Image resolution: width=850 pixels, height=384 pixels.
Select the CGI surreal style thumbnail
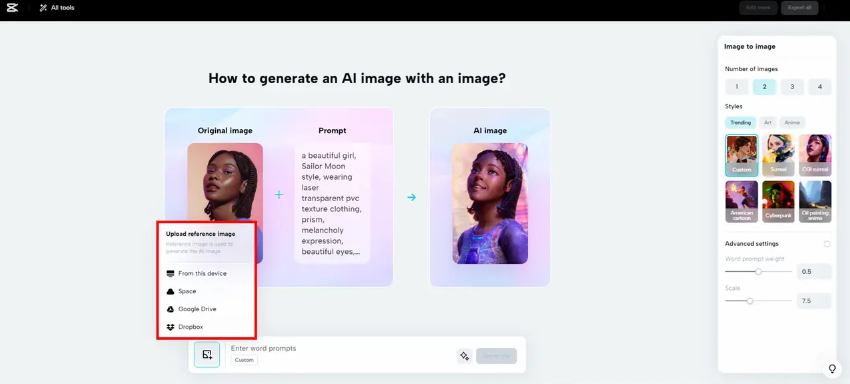(x=815, y=155)
